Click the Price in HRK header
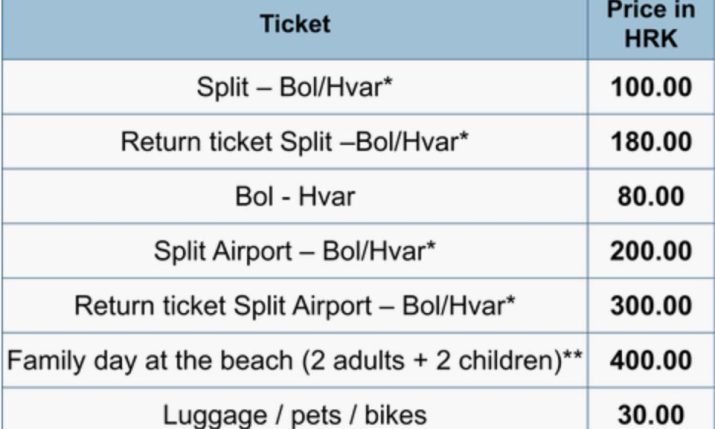 click(650, 25)
